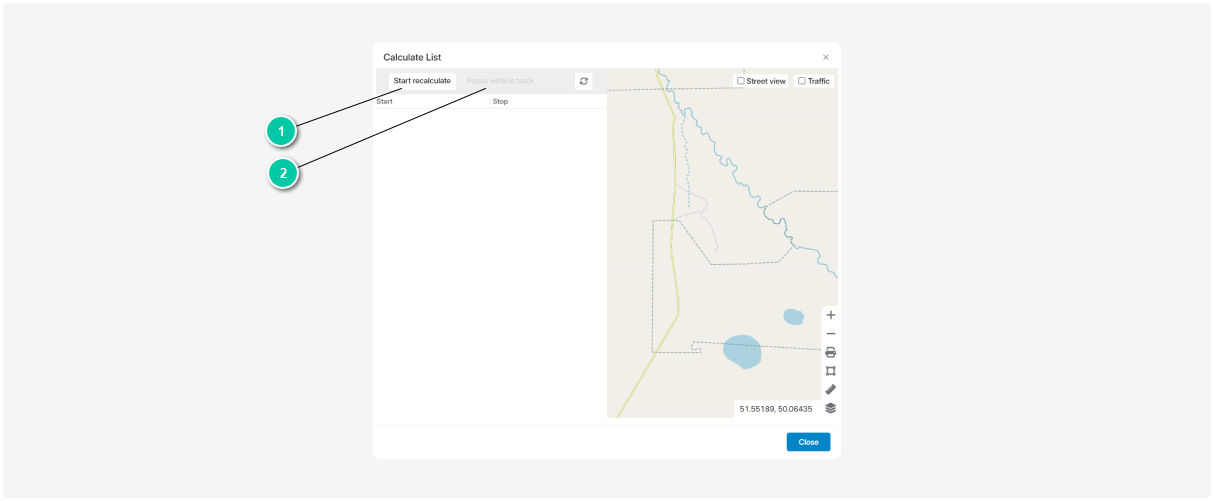Click the larger blue lake on the map
Image resolution: width=1214 pixels, height=501 pixels.
741,351
